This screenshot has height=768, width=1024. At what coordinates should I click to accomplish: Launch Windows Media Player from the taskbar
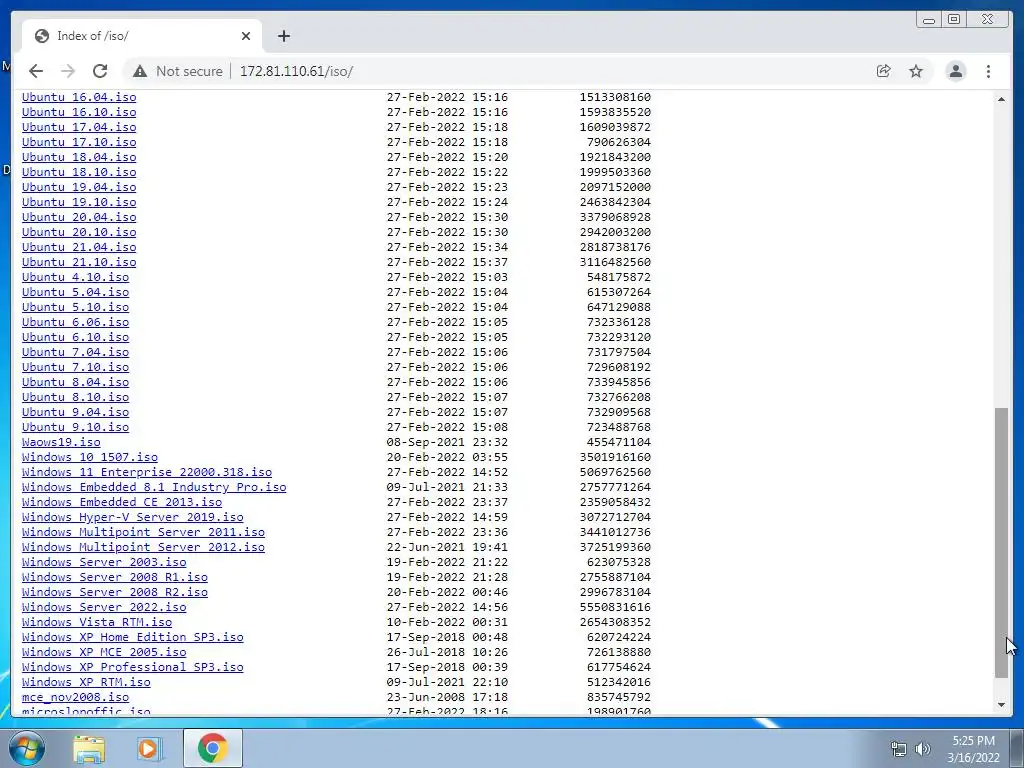tap(149, 748)
